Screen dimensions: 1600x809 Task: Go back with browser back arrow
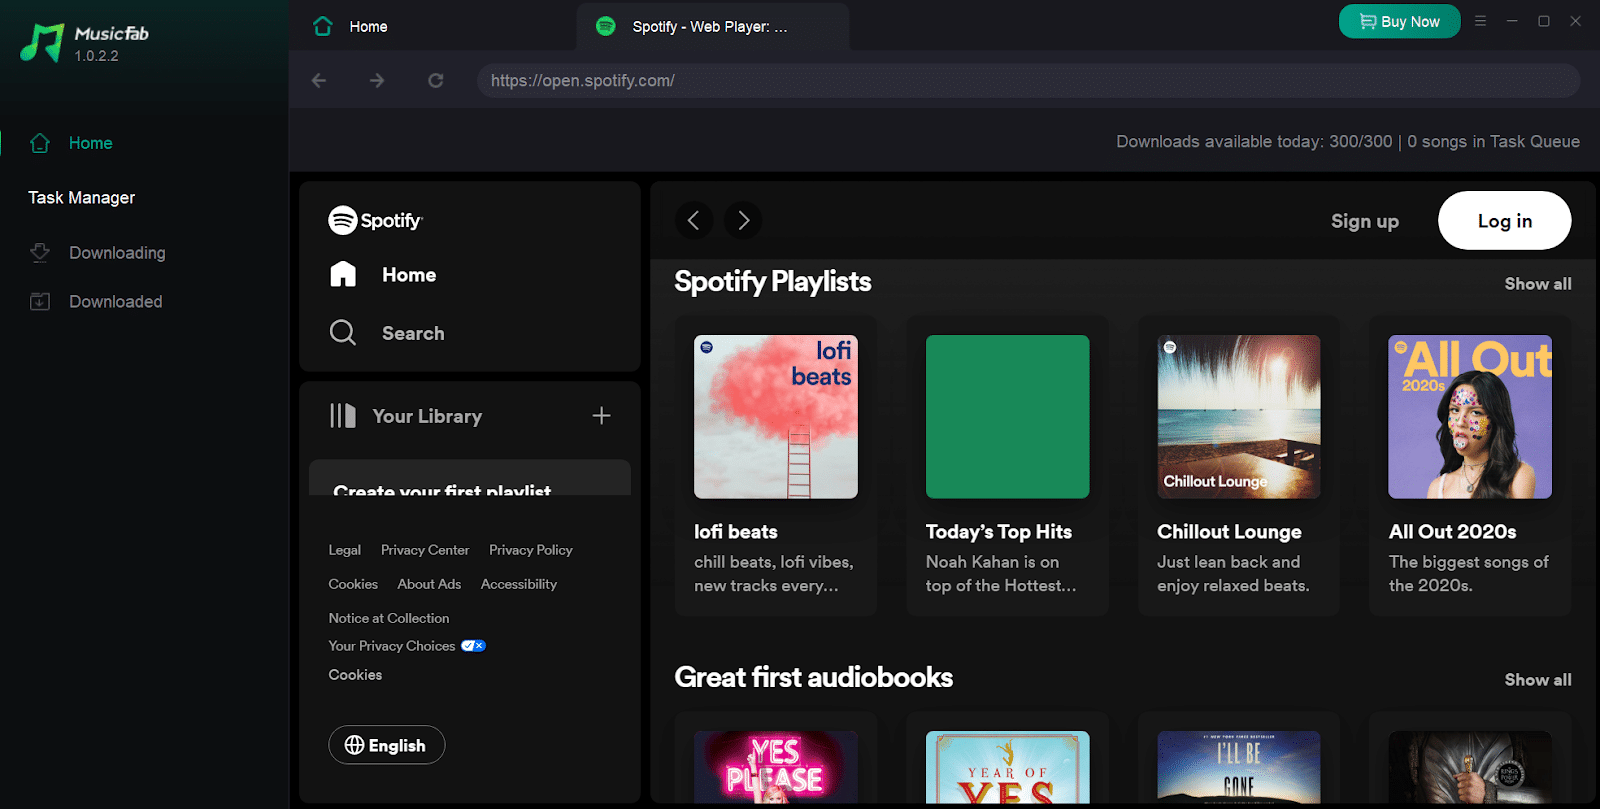tap(319, 80)
